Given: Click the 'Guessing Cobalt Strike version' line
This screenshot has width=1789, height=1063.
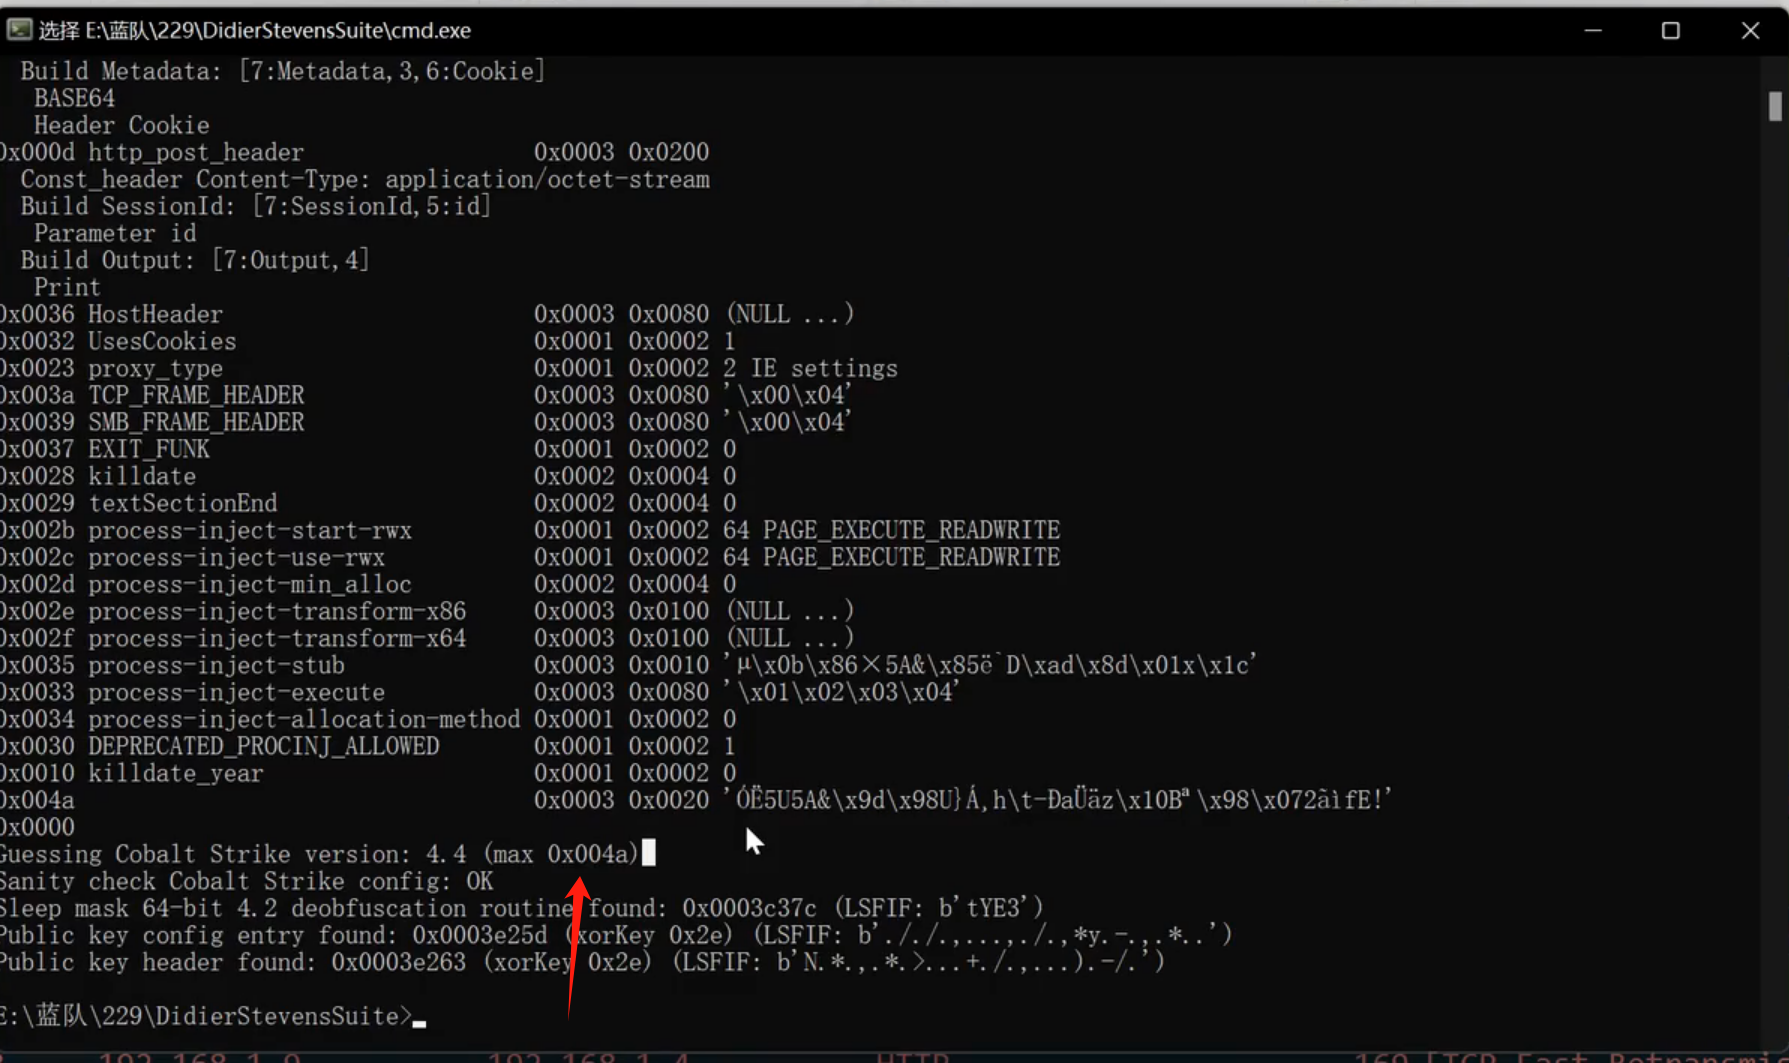Looking at the screenshot, I should 318,855.
